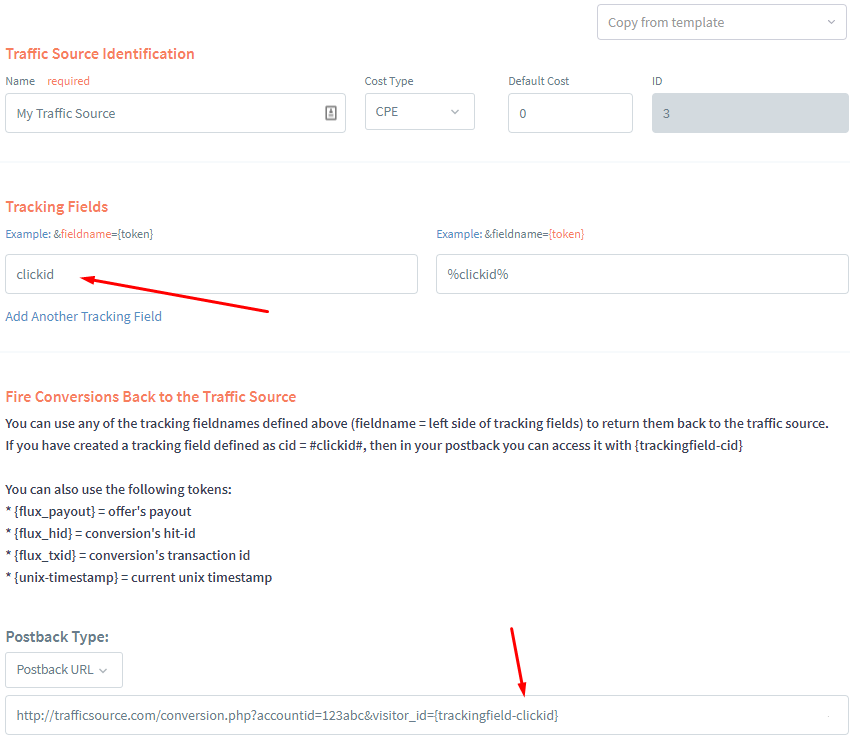Image resolution: width=850 pixels, height=740 pixels.
Task: Click the Fire Conversions Back heading
Action: pos(151,397)
